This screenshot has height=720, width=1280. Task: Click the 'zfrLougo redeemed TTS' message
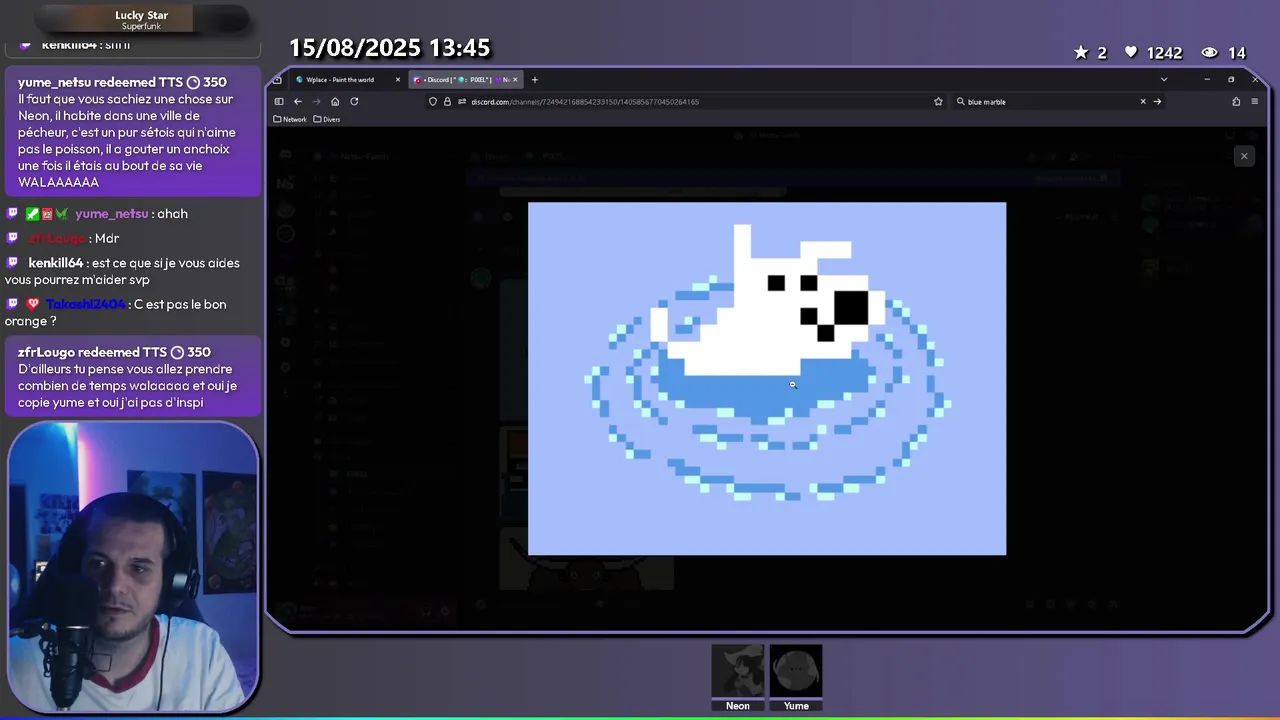click(133, 377)
